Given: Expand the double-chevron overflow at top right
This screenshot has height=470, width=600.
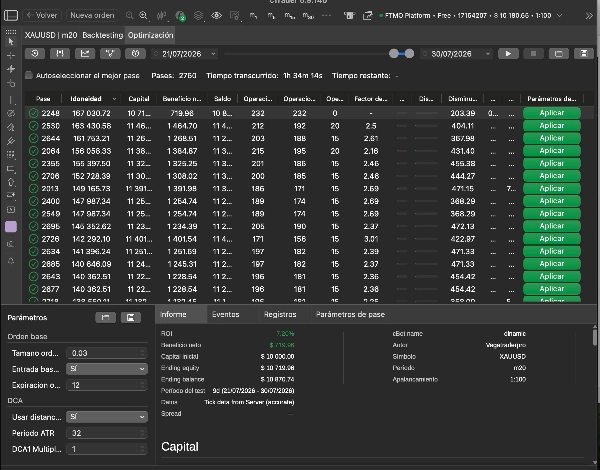Looking at the screenshot, I should pos(589,16).
